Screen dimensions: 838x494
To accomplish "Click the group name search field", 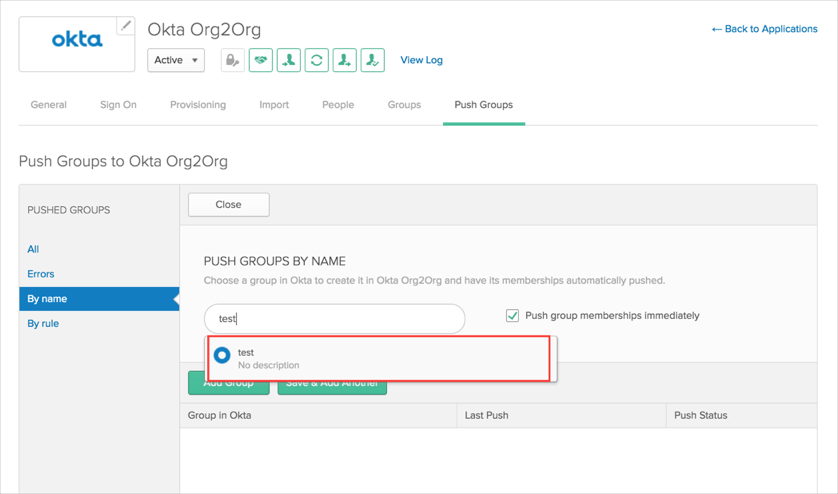I will point(334,319).
